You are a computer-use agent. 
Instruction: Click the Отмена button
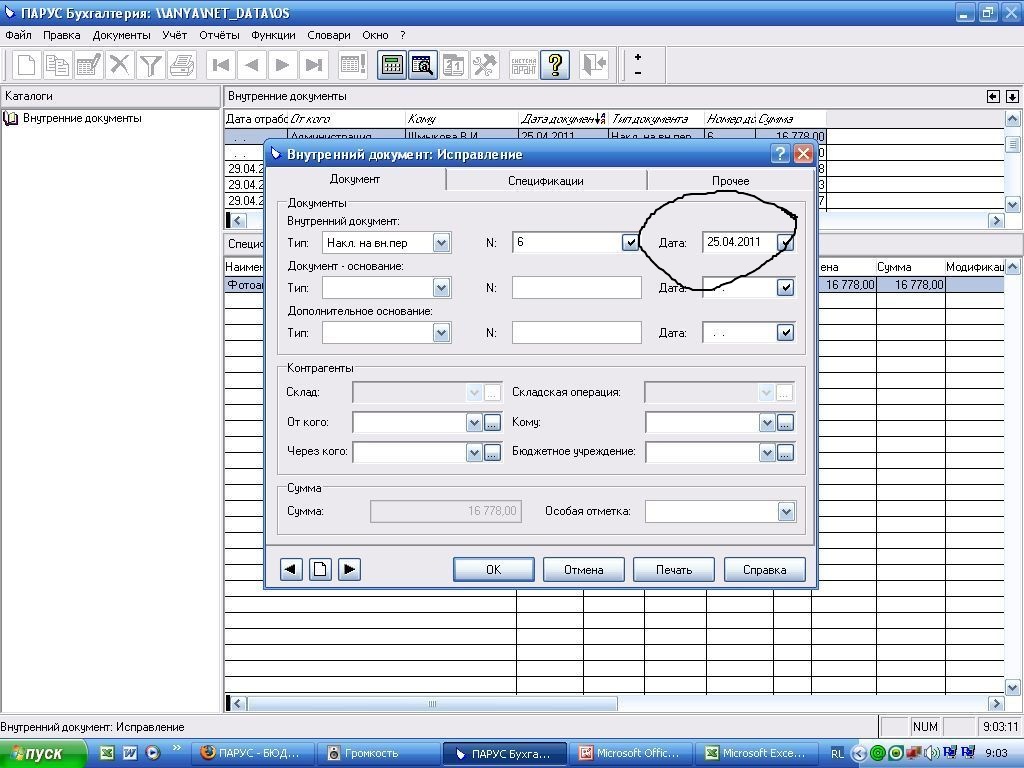point(583,569)
